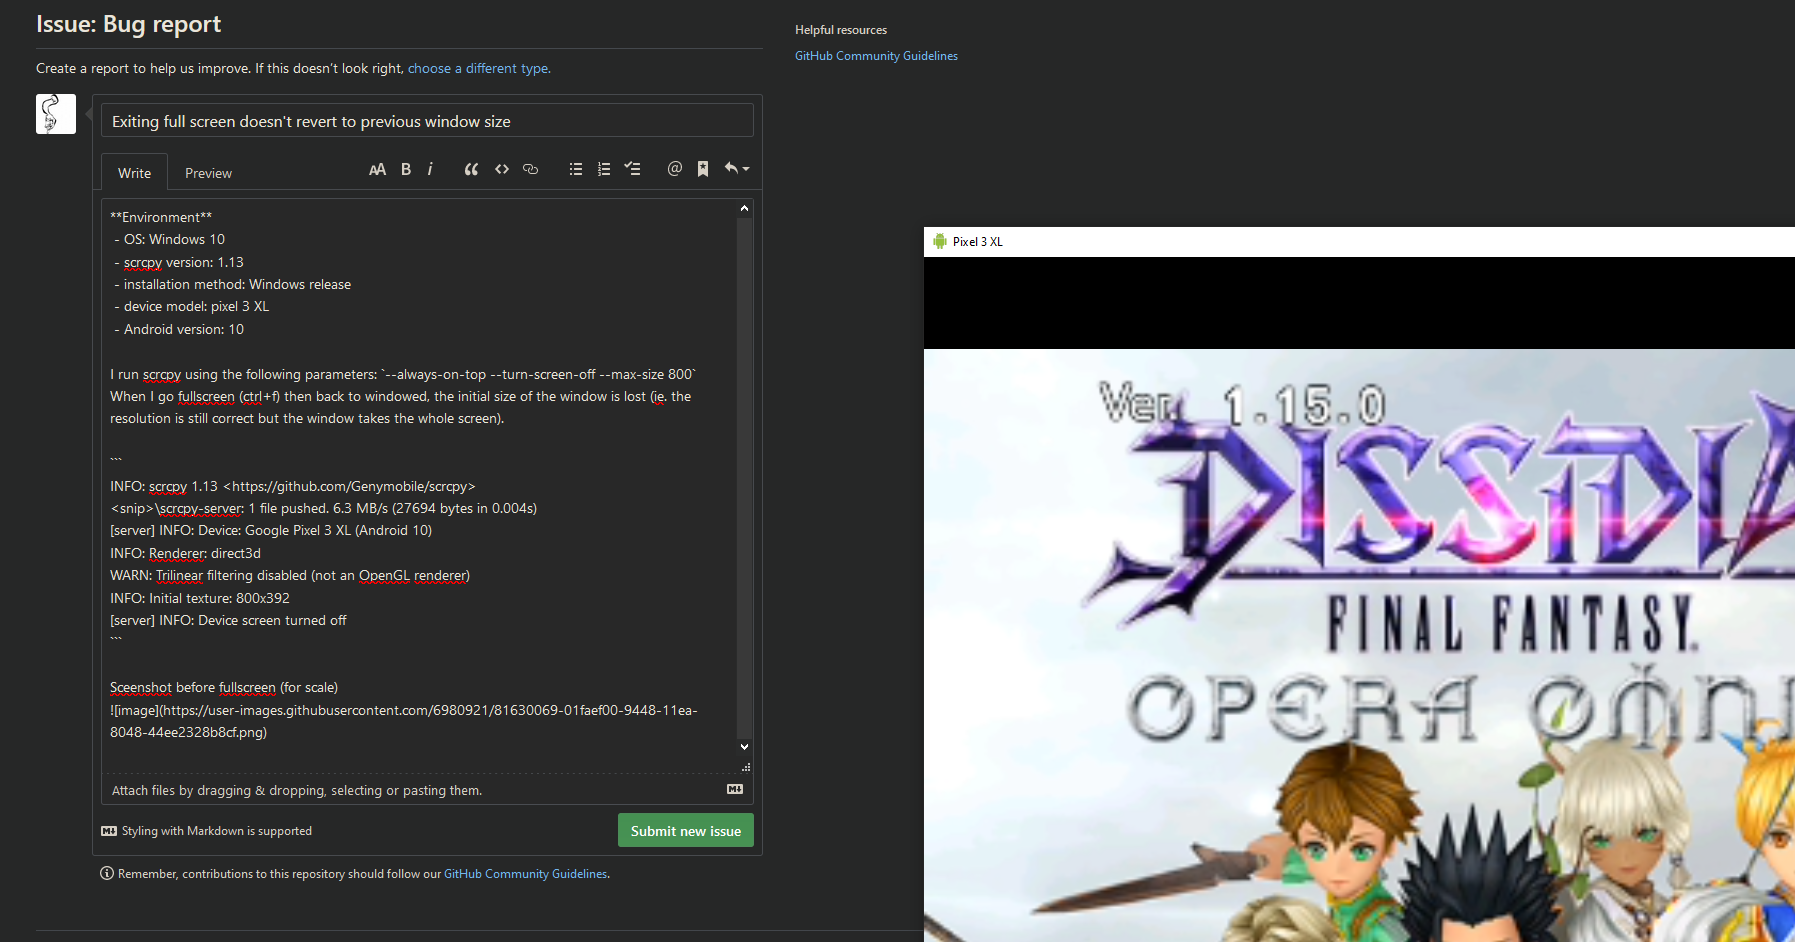
Task: Open the GitHub Community Guidelines link
Action: tap(876, 55)
